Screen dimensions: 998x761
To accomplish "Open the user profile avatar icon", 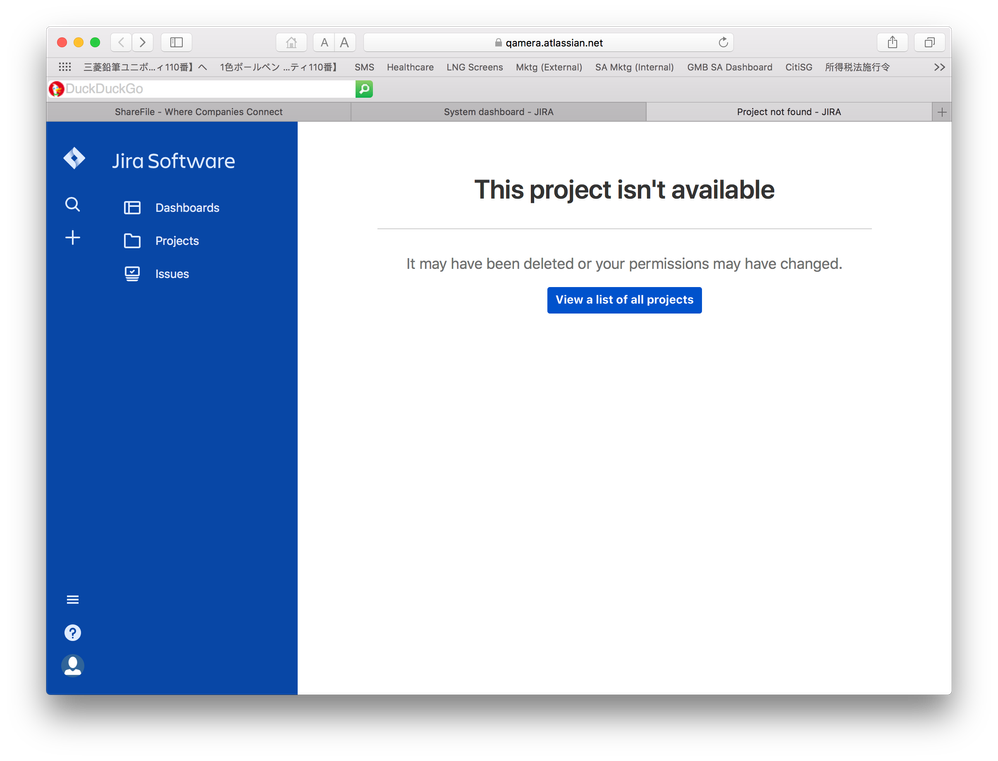I will pyautogui.click(x=73, y=666).
